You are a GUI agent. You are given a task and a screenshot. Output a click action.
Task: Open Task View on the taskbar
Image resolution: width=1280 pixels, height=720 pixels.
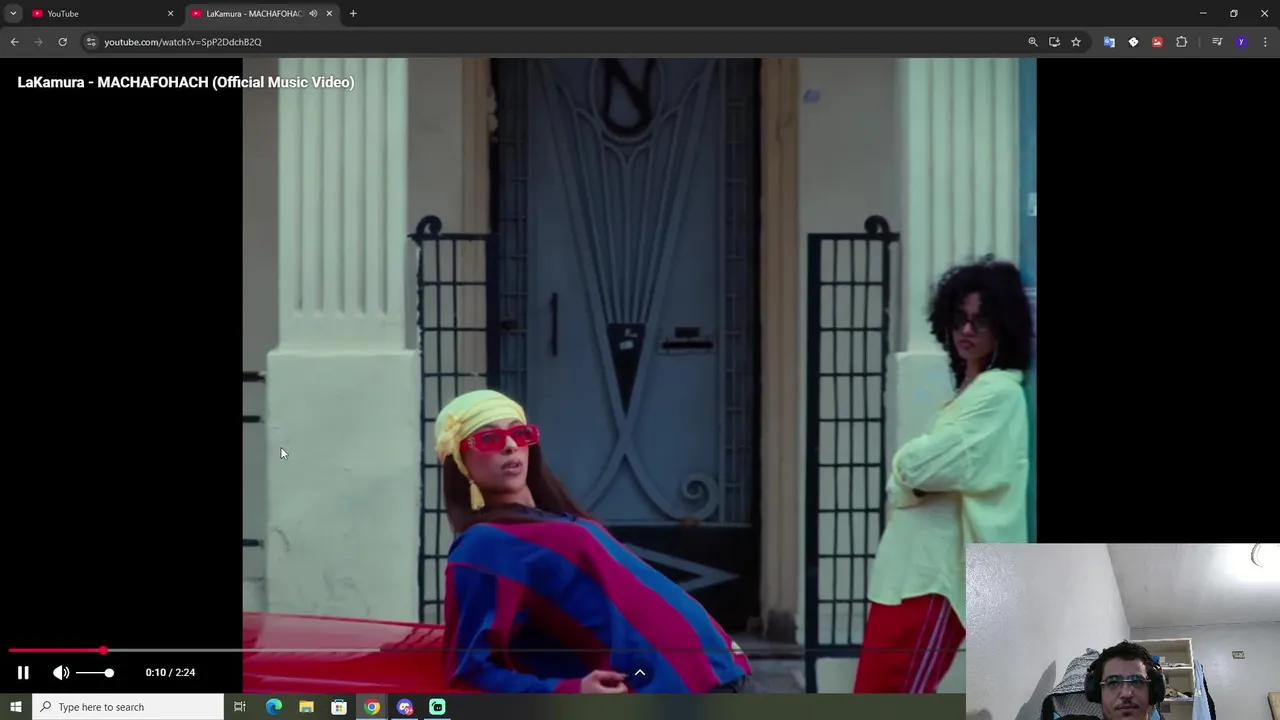coord(240,707)
